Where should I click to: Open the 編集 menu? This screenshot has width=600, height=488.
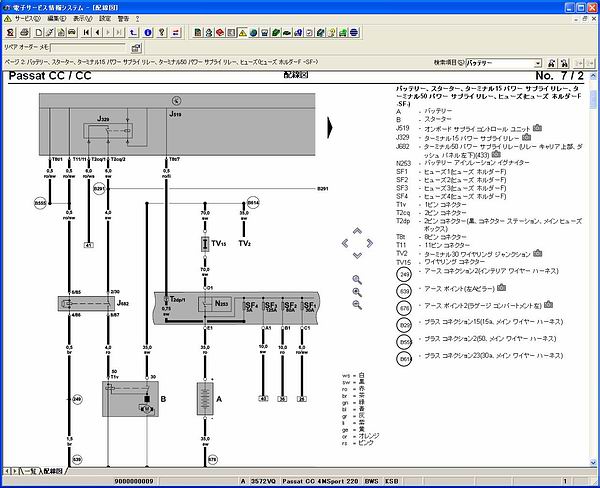tap(56, 18)
